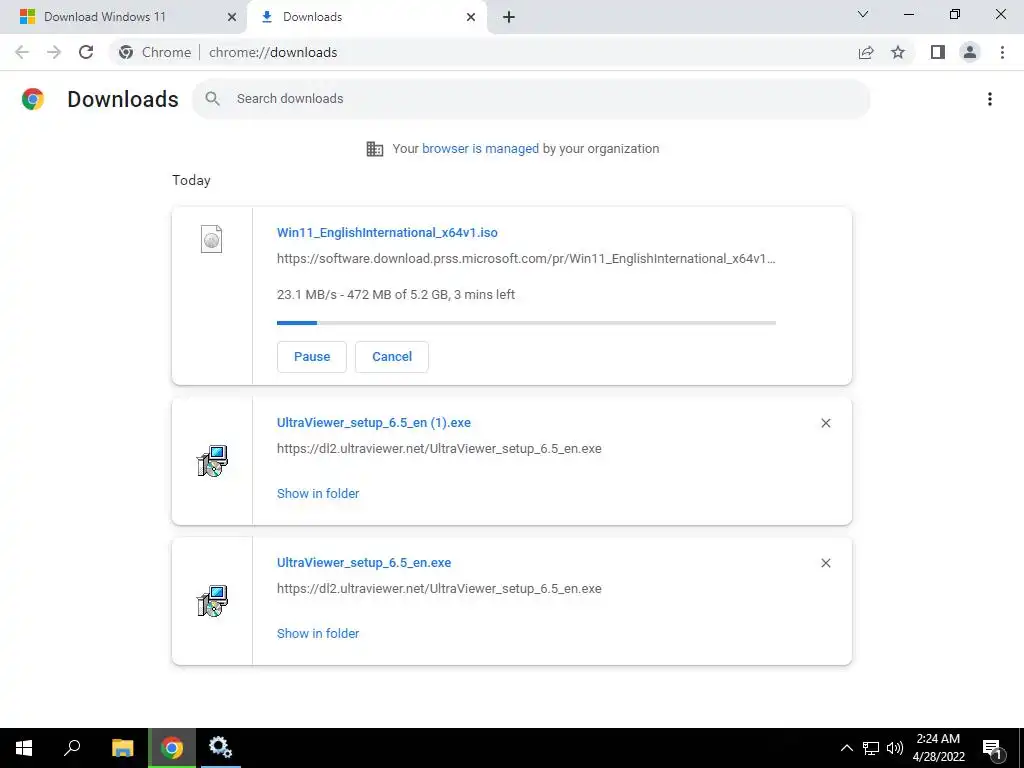1024x768 pixels.
Task: Reload the Downloads page
Action: pyautogui.click(x=86, y=52)
